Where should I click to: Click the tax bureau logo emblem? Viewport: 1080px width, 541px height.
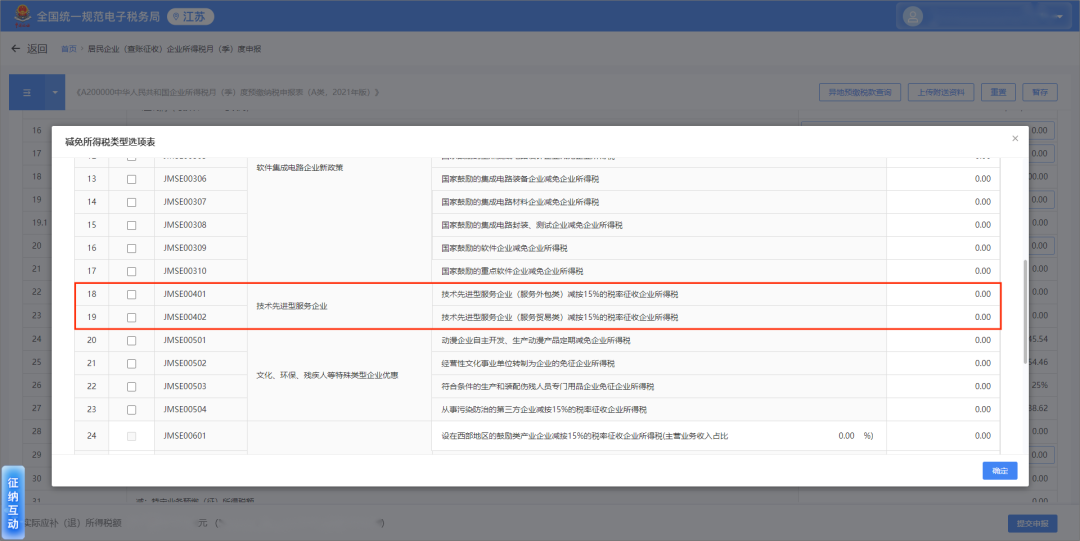click(x=19, y=17)
